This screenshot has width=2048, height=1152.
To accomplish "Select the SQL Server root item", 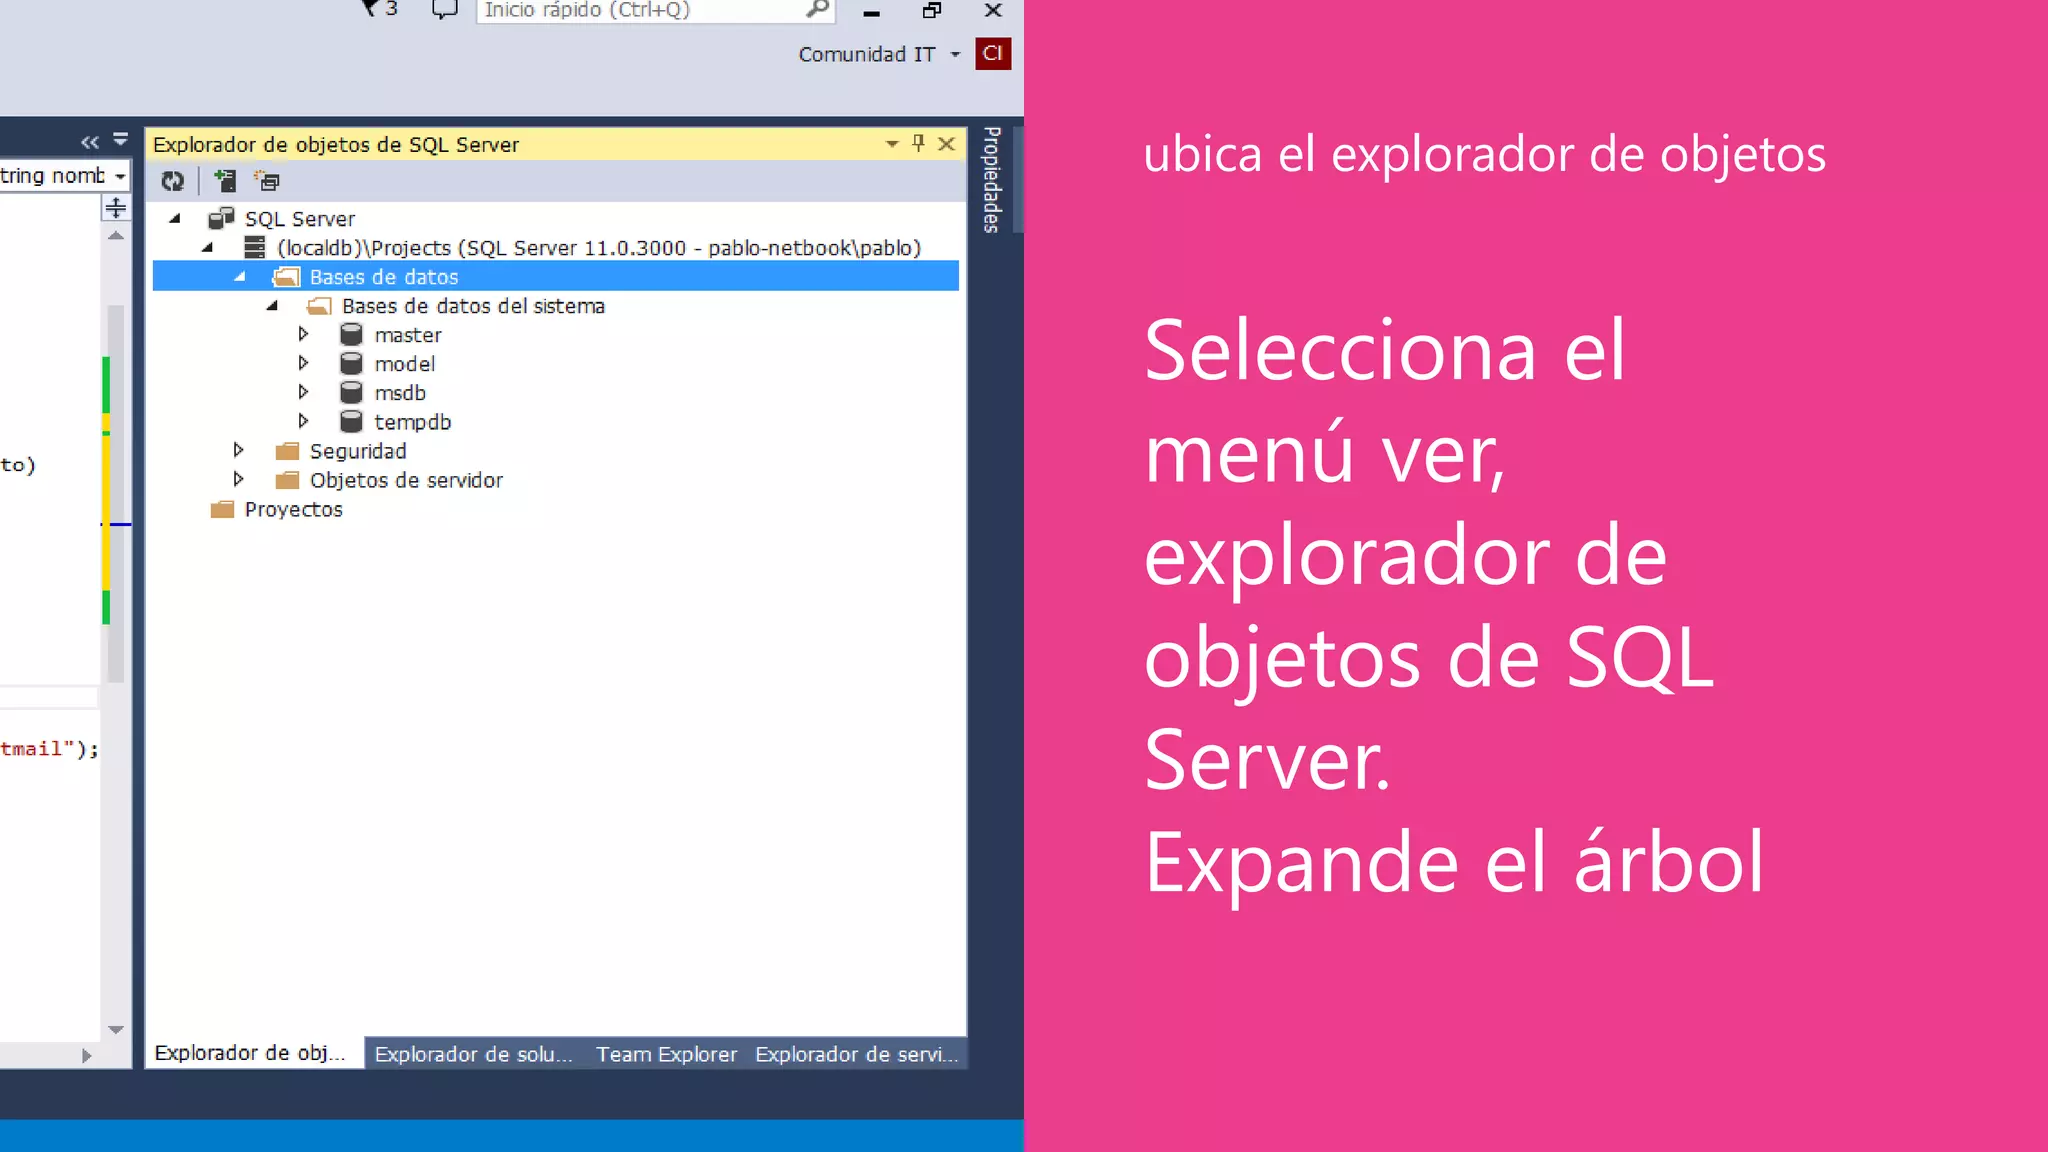I will pos(300,219).
